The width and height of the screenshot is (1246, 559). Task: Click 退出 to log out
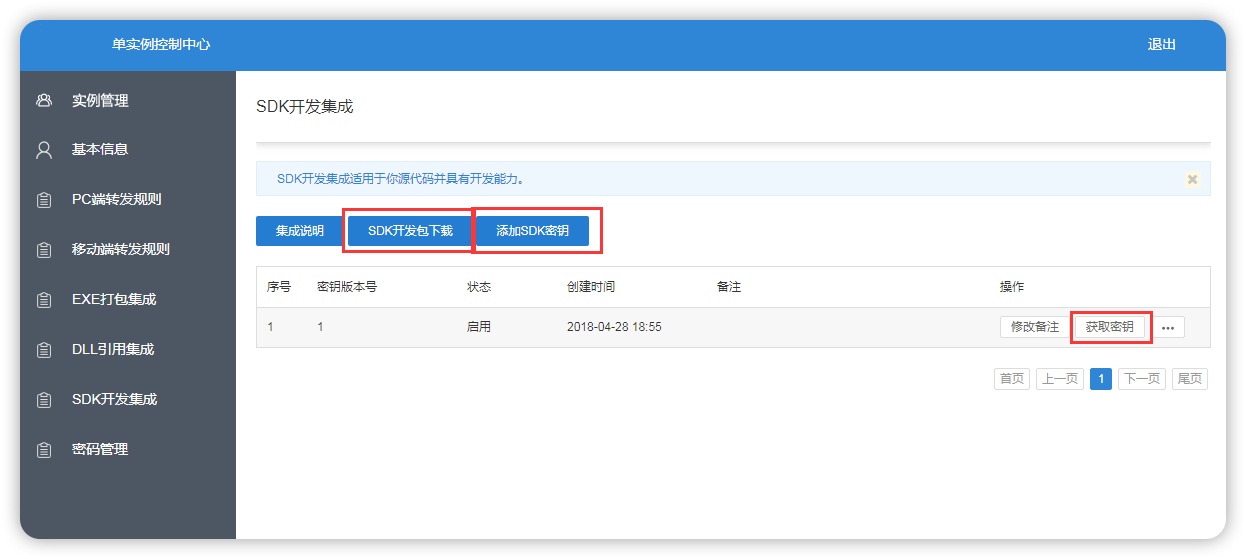coord(1162,45)
